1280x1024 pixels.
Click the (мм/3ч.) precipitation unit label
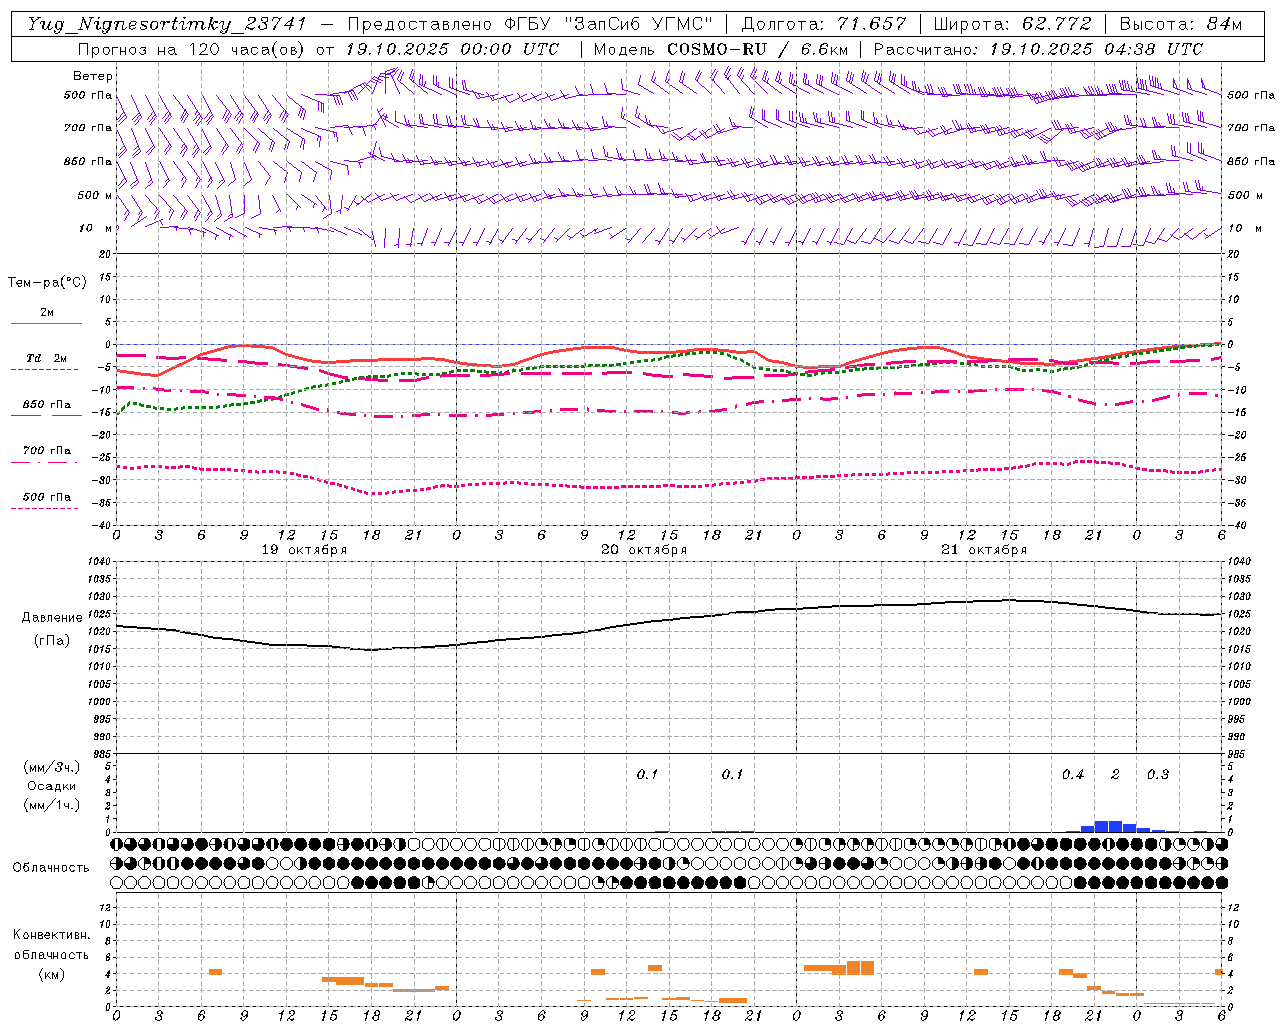tap(52, 767)
